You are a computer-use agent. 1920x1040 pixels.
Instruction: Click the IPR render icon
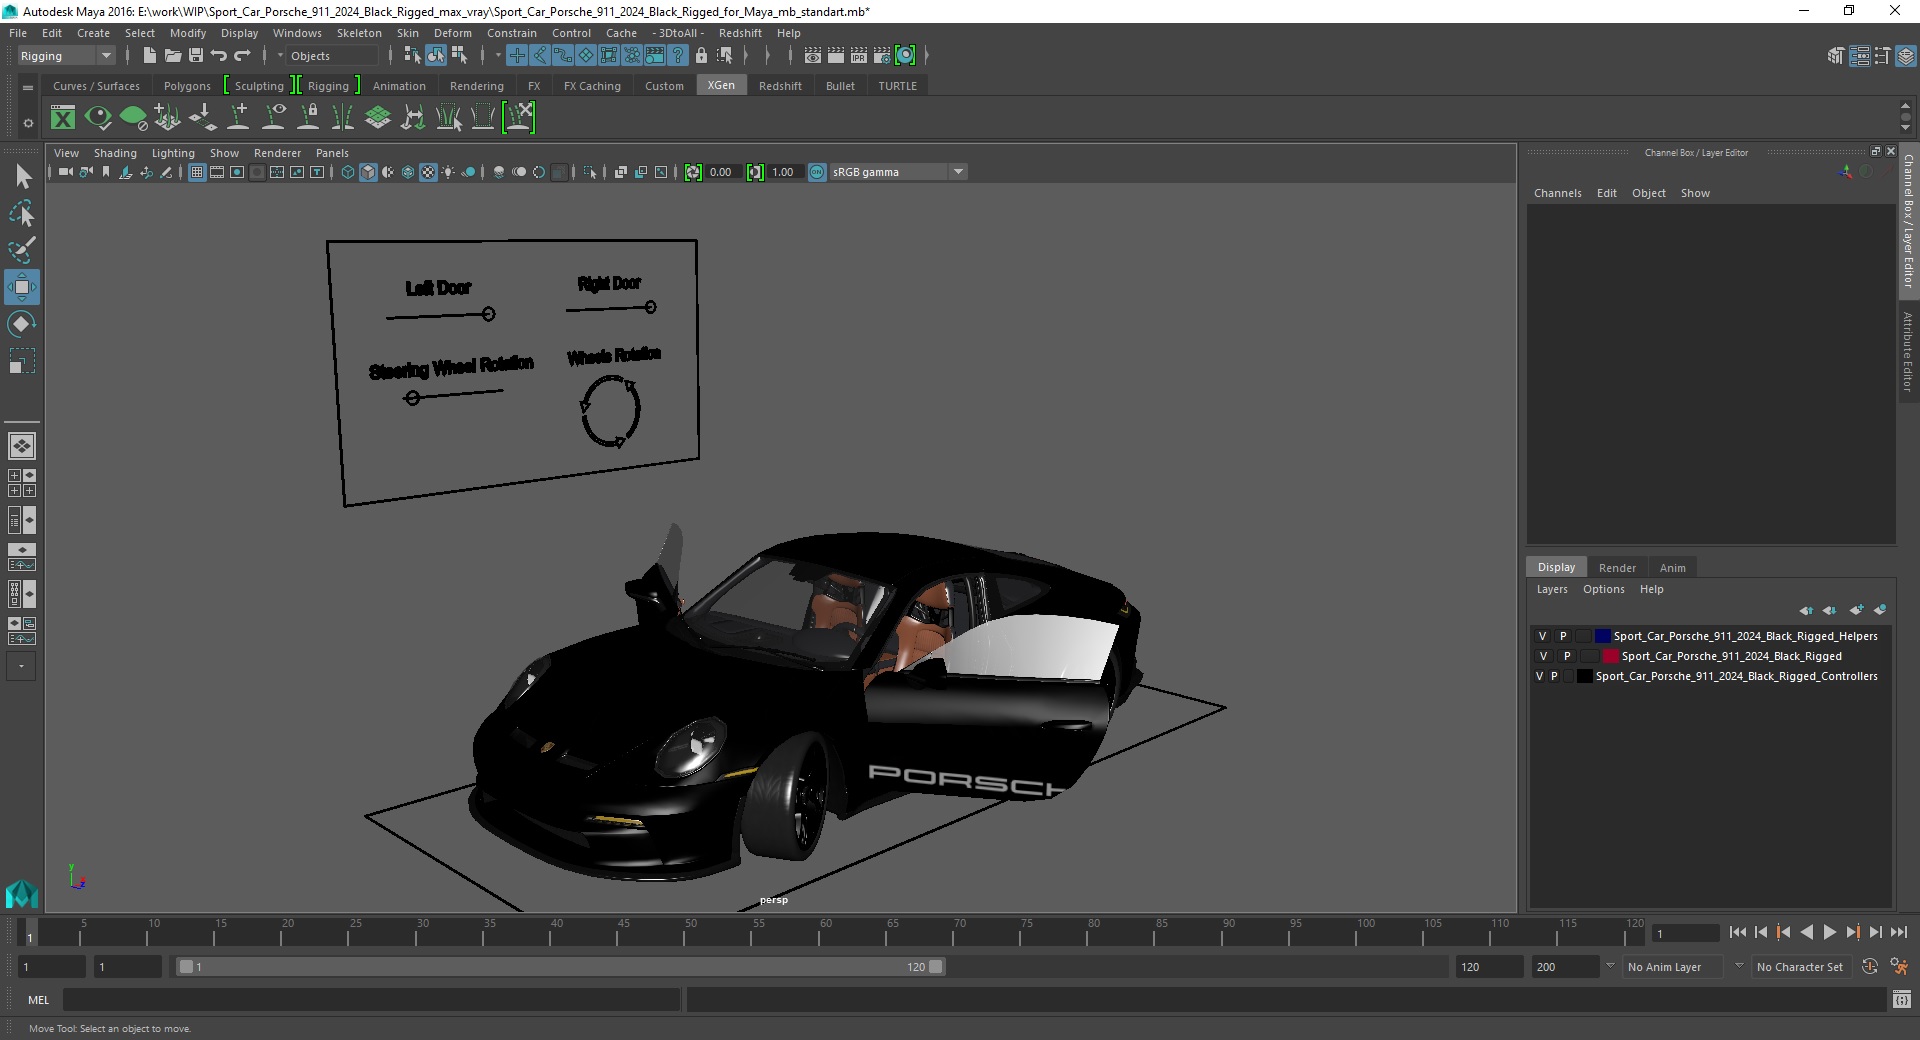click(x=859, y=56)
